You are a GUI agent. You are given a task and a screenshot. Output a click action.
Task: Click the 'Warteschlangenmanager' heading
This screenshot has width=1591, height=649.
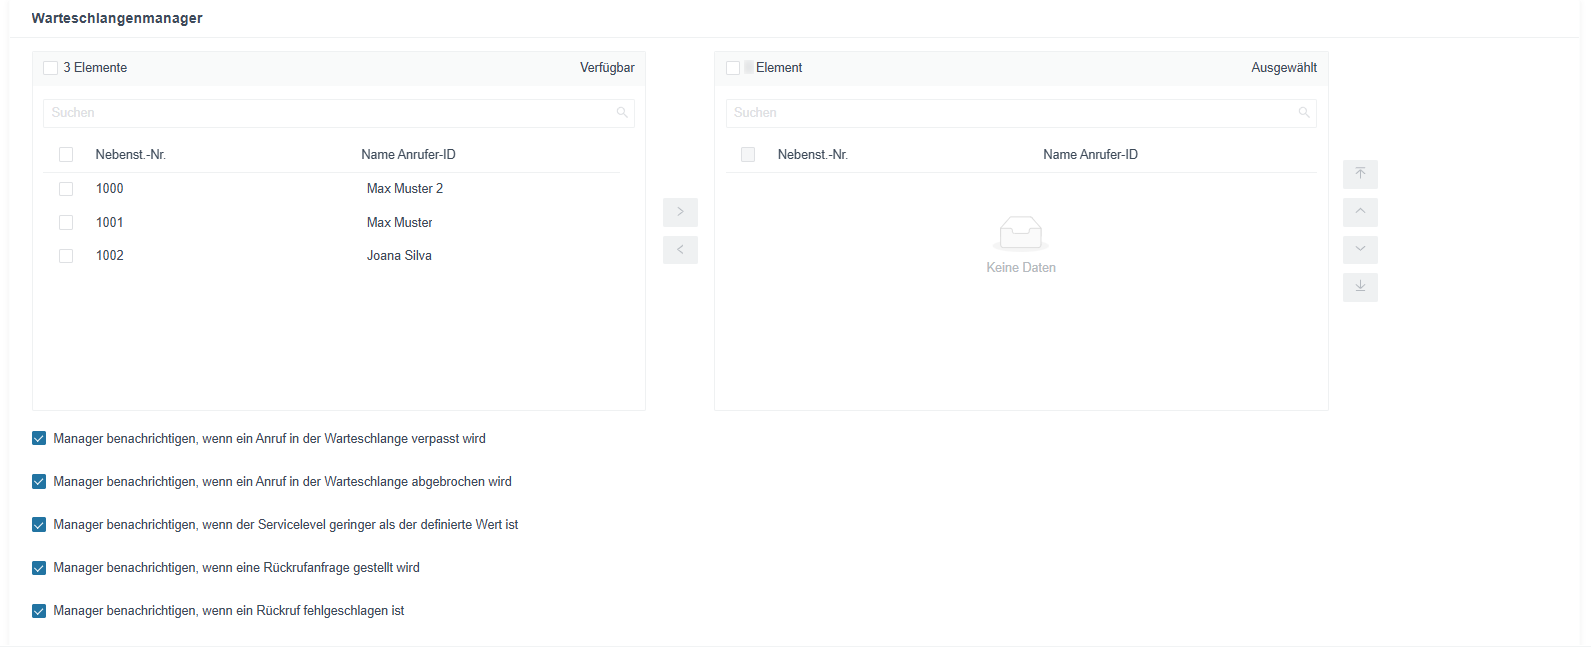coord(117,18)
